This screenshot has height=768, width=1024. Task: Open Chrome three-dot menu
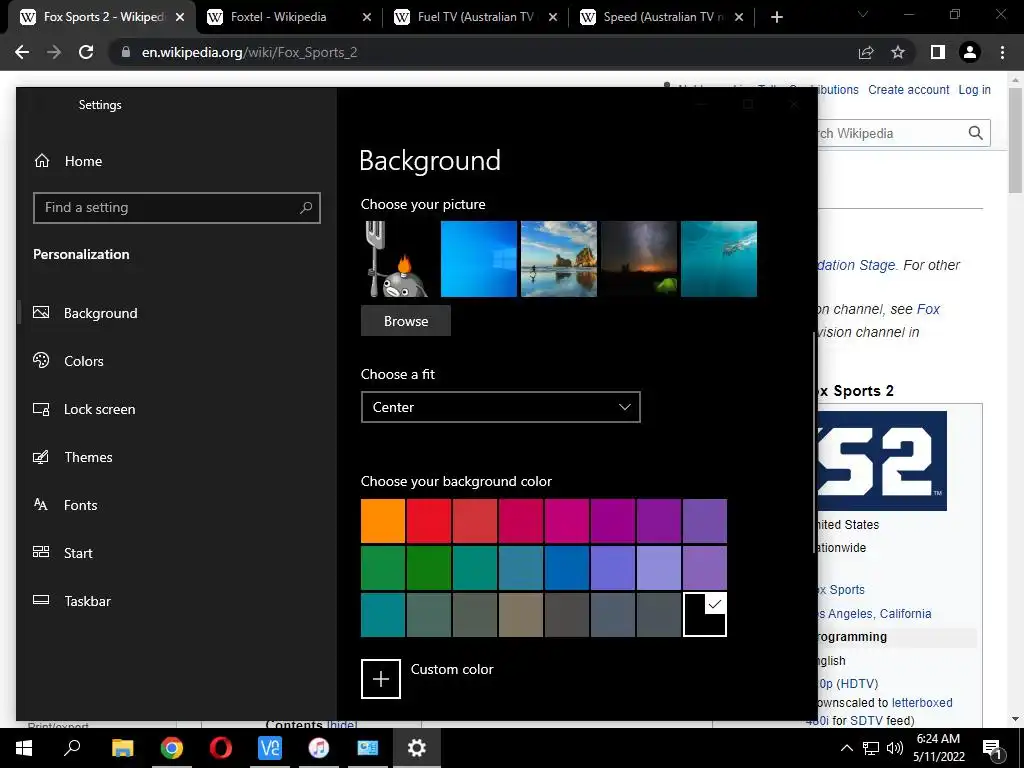[x=1002, y=52]
